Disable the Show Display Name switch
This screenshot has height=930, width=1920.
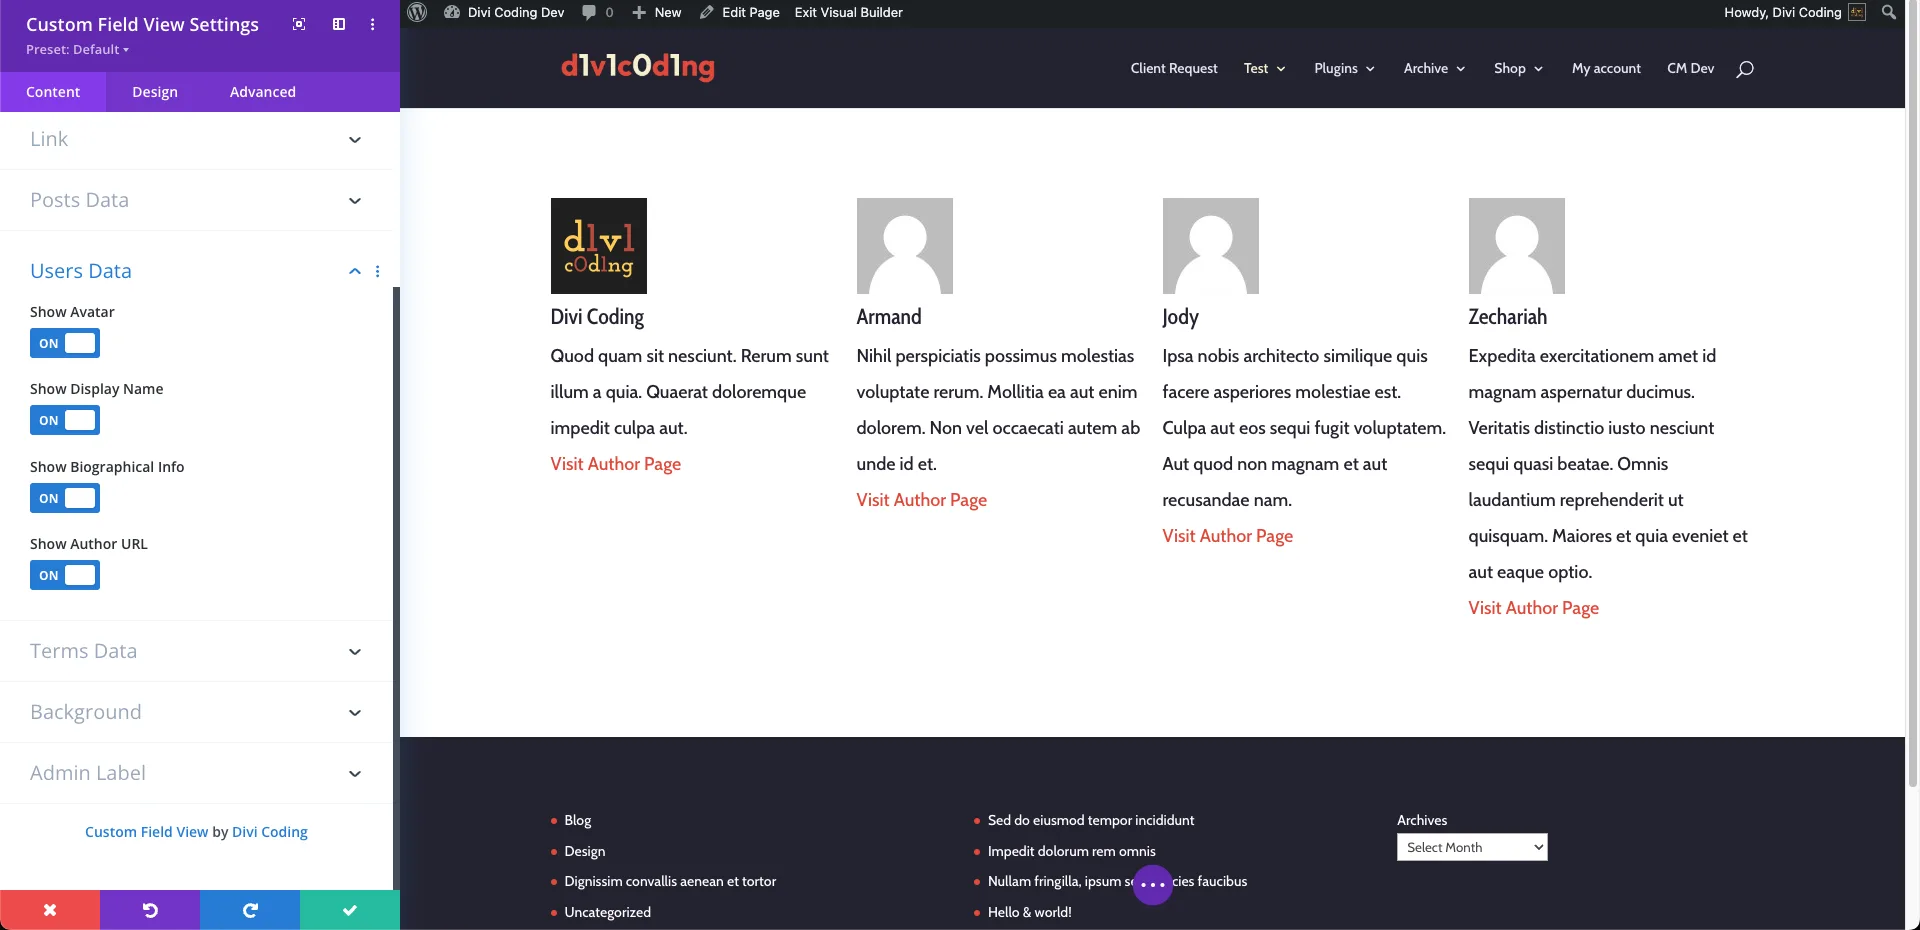(x=65, y=420)
